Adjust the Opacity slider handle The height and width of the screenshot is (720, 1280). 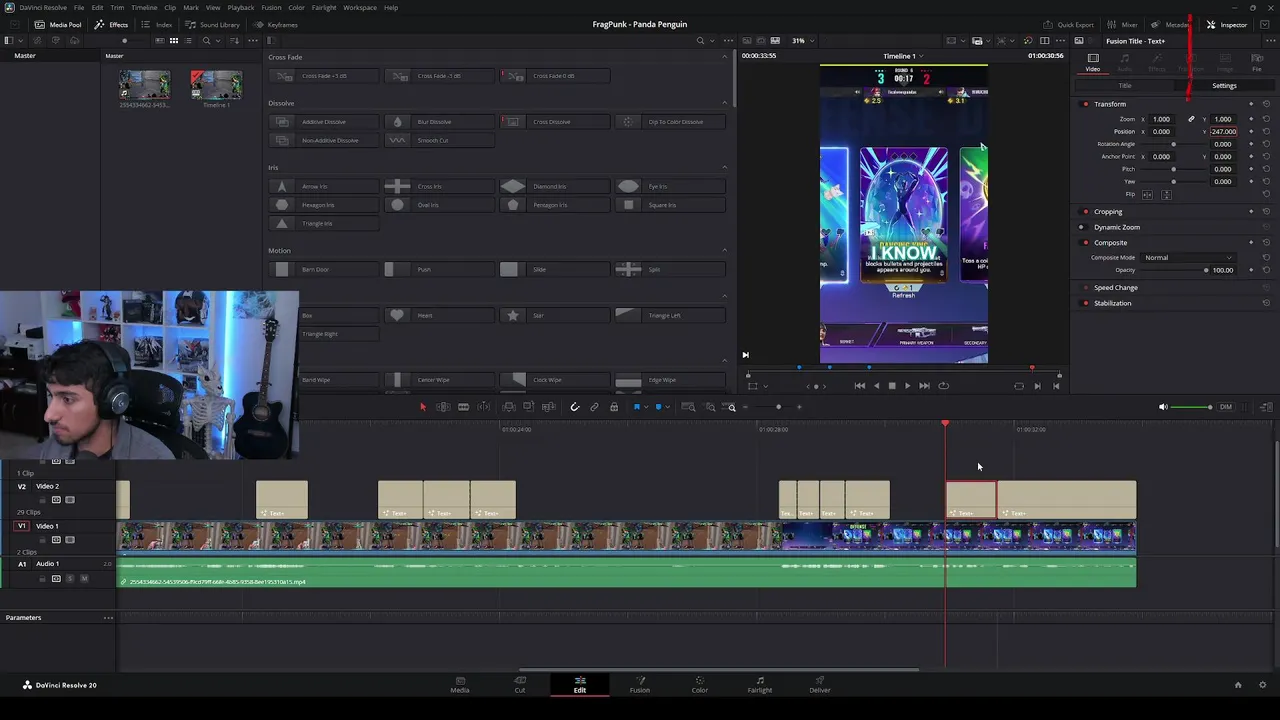(x=1206, y=270)
